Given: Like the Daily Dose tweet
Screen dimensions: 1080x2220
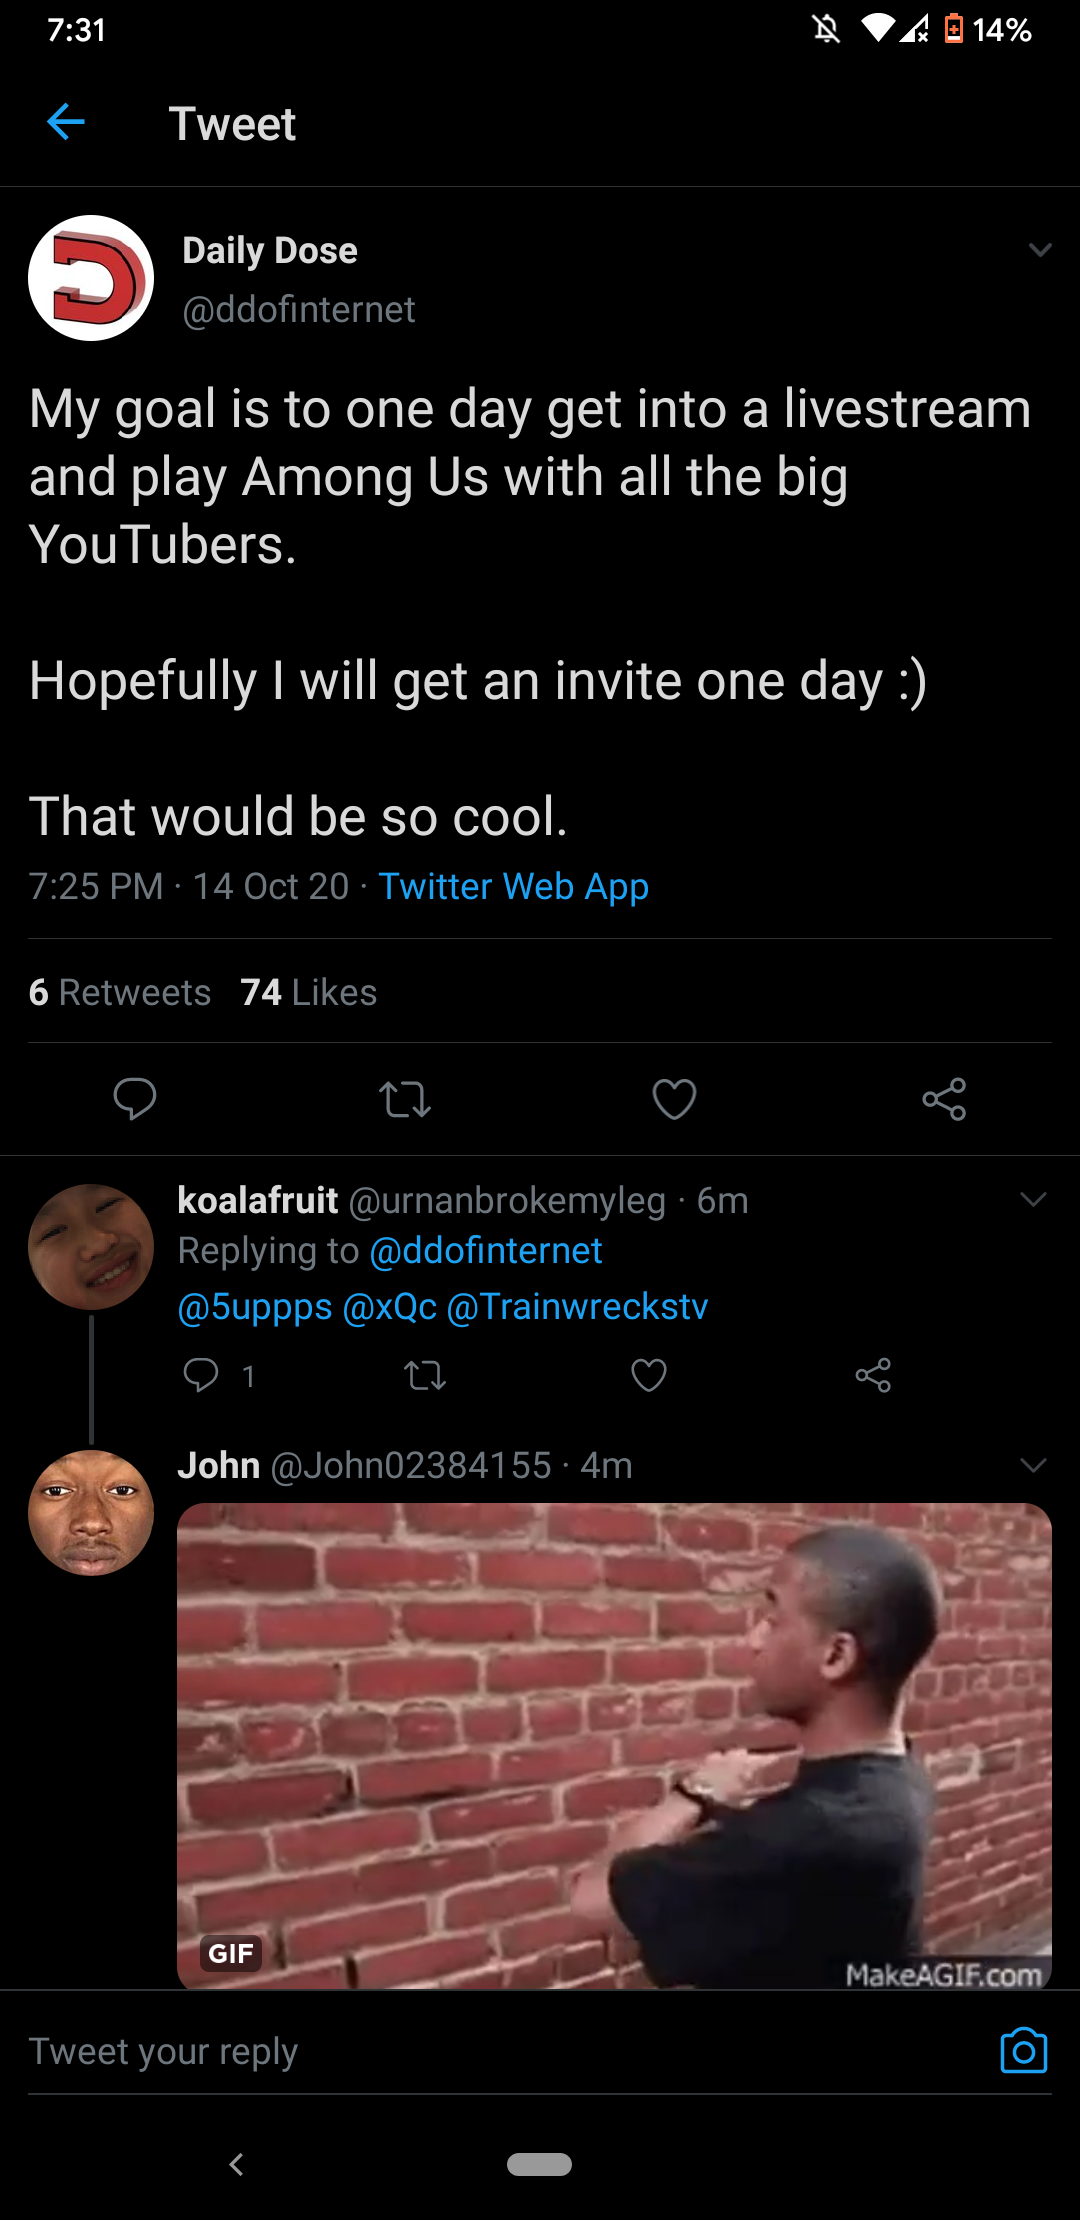Looking at the screenshot, I should tap(674, 1099).
